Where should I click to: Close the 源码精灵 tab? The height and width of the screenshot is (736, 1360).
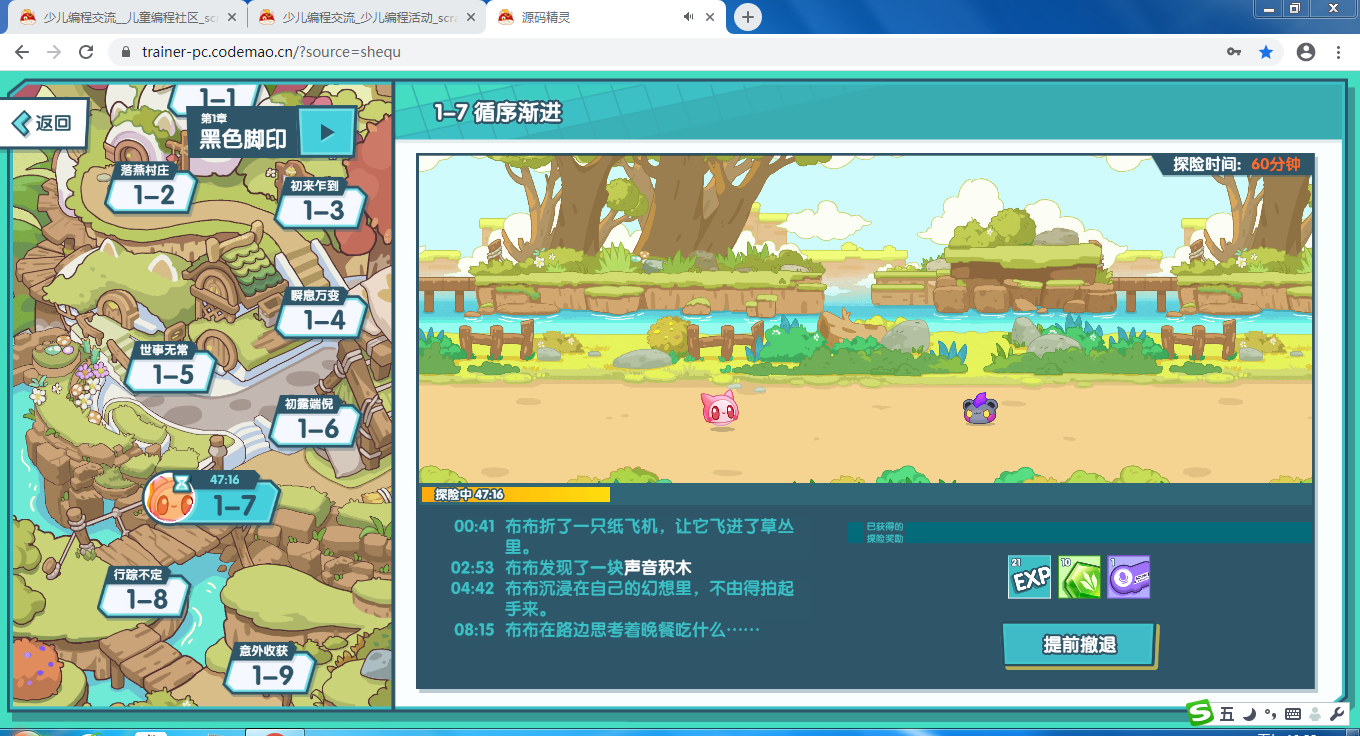(x=710, y=17)
